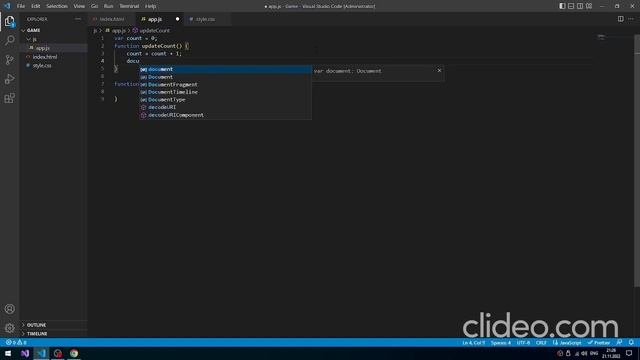Click the VS Code logo in the title bar
This screenshot has height=360, width=640.
(x=7, y=6)
